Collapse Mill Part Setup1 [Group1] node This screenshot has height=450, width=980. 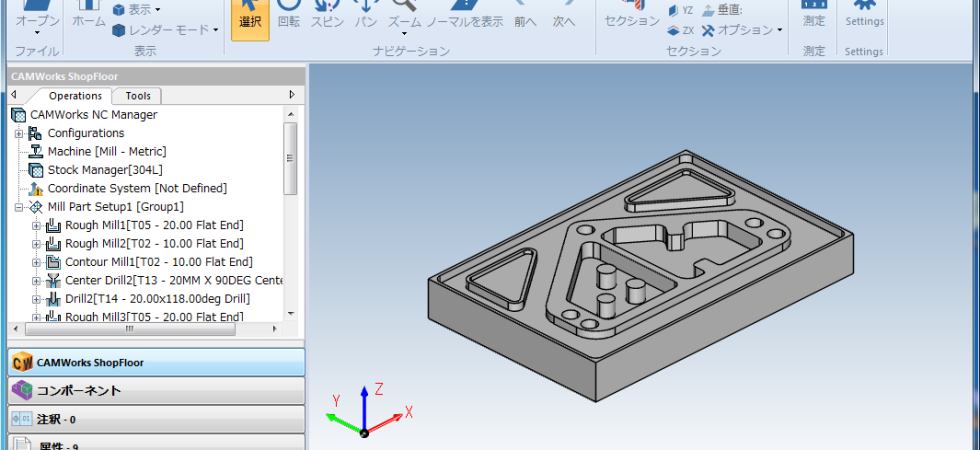[x=19, y=207]
